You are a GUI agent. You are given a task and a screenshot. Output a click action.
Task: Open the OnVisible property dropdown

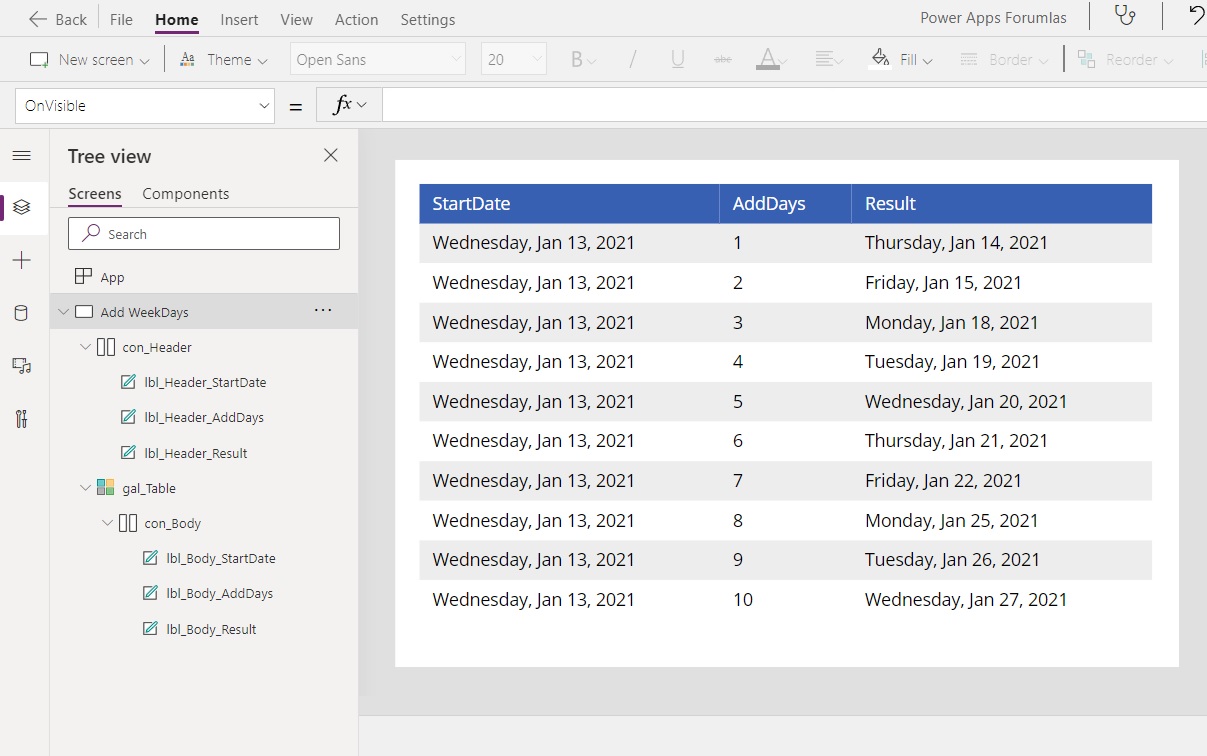coord(144,104)
